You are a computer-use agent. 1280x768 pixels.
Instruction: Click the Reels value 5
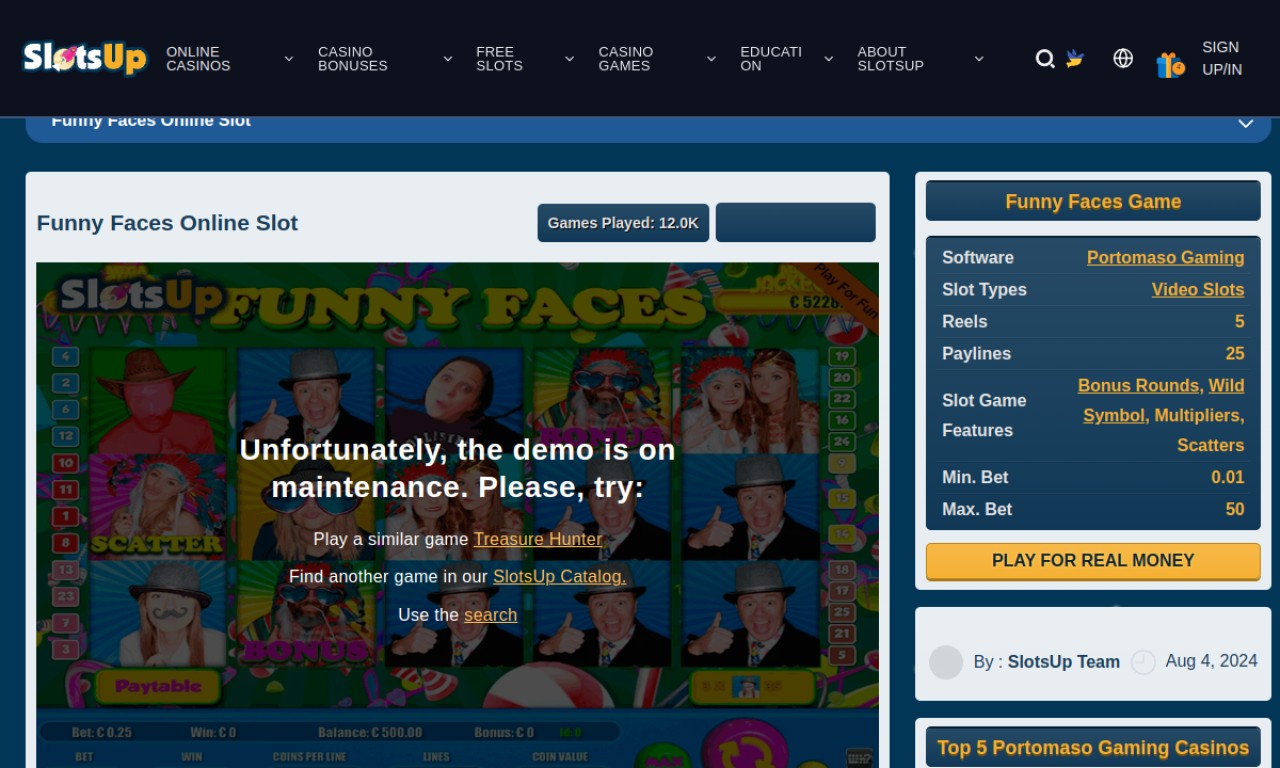(1240, 322)
